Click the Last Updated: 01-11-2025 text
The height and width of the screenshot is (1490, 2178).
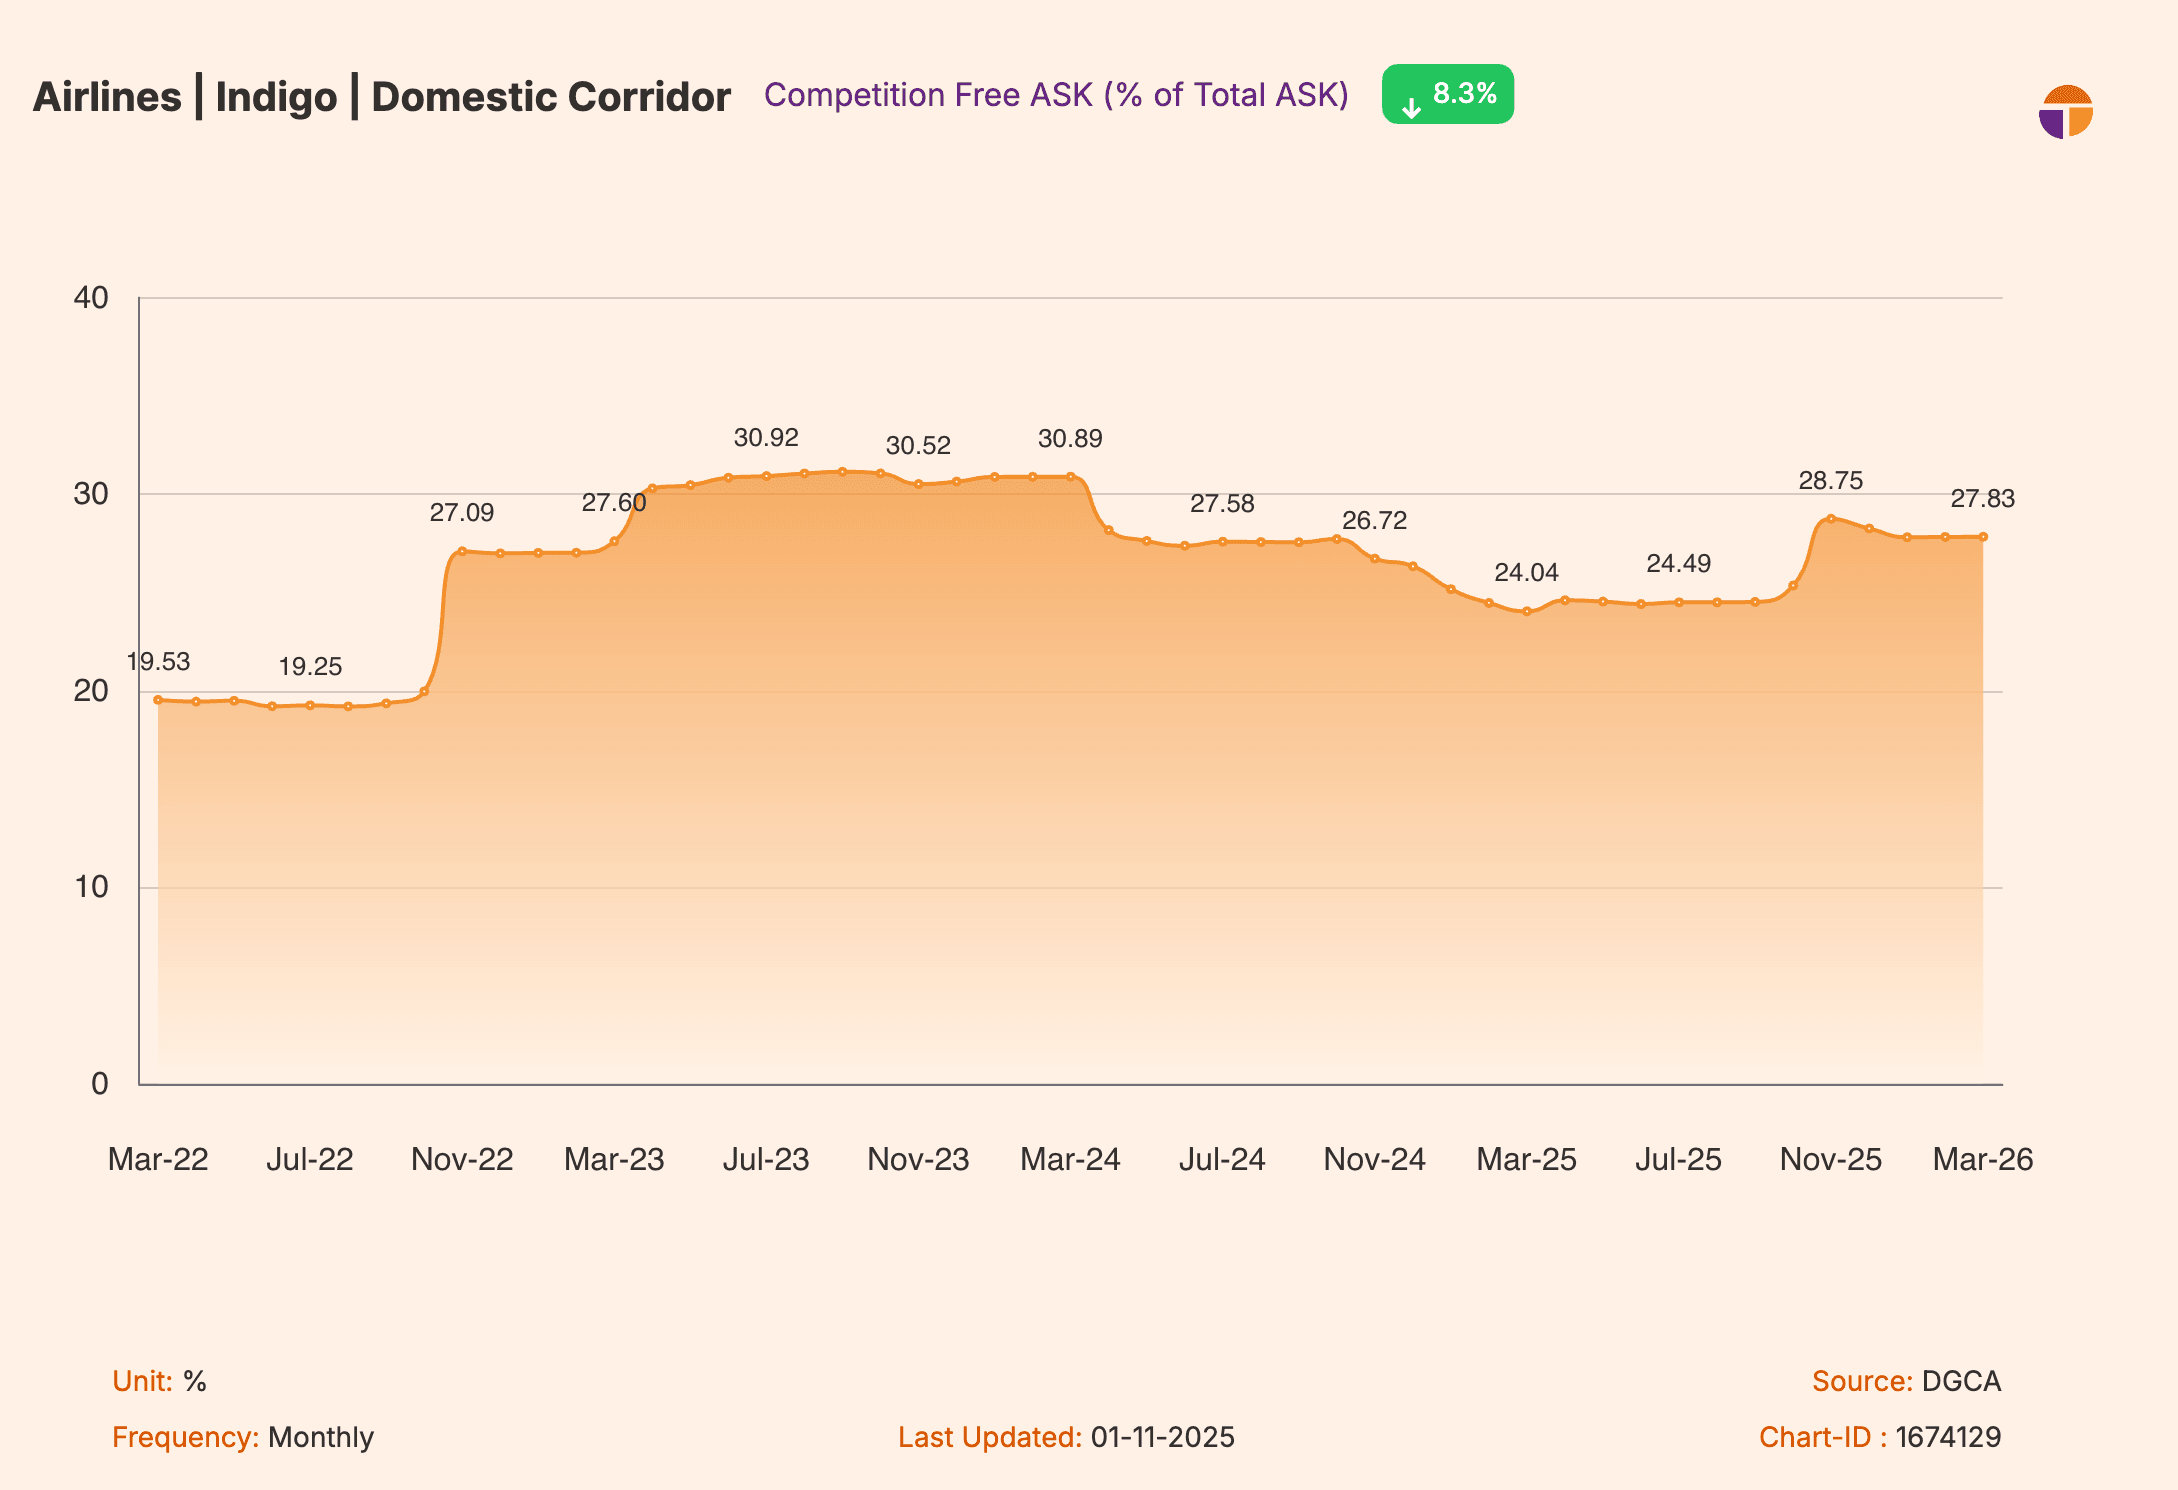(x=1066, y=1437)
